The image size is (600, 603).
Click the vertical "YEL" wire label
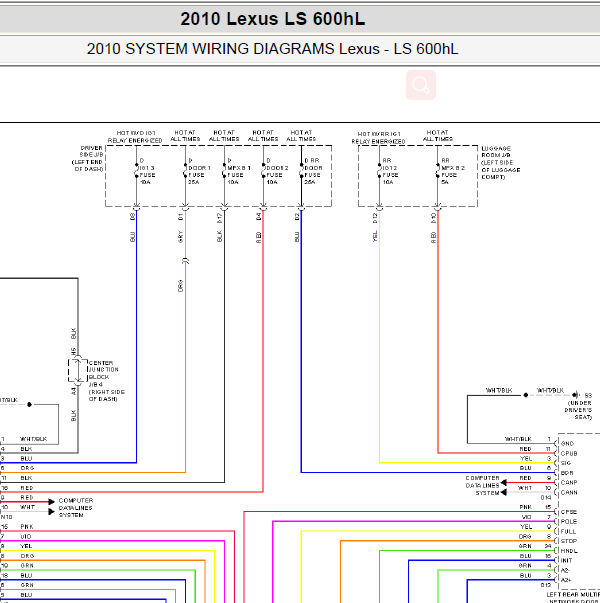(375, 236)
